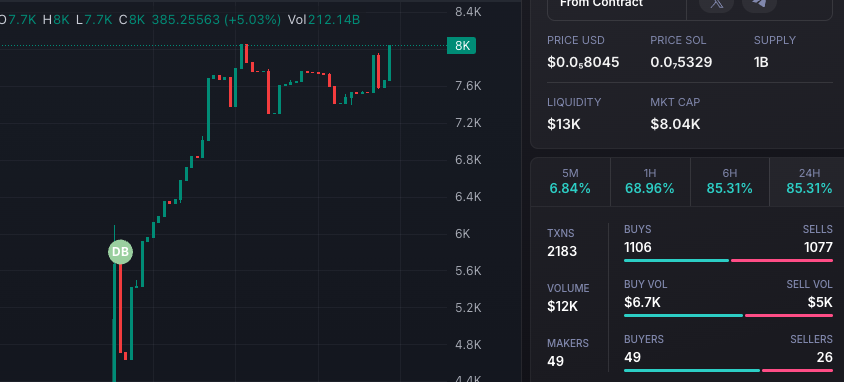Open the X (Twitter) social link icon
Image resolution: width=844 pixels, height=382 pixels.
tap(716, 3)
